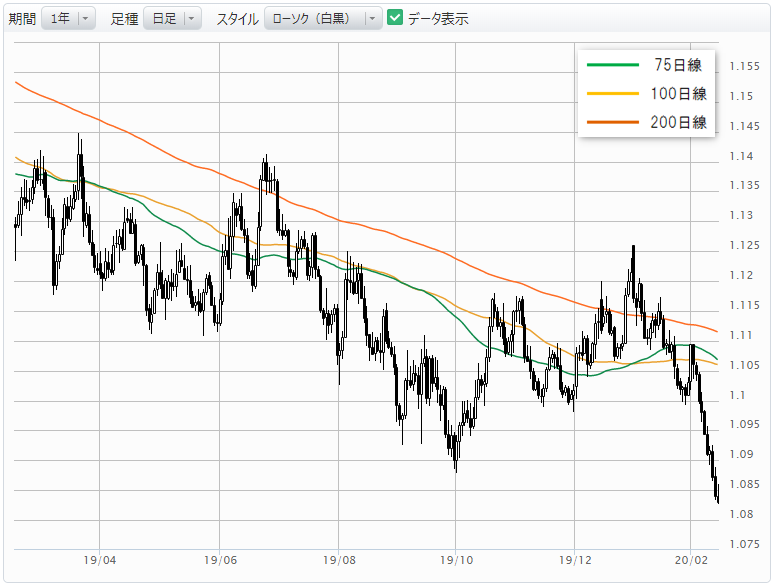Viewport: 775px width, 586px height.
Task: Toggle the データ表示 checkbox
Action: point(395,18)
